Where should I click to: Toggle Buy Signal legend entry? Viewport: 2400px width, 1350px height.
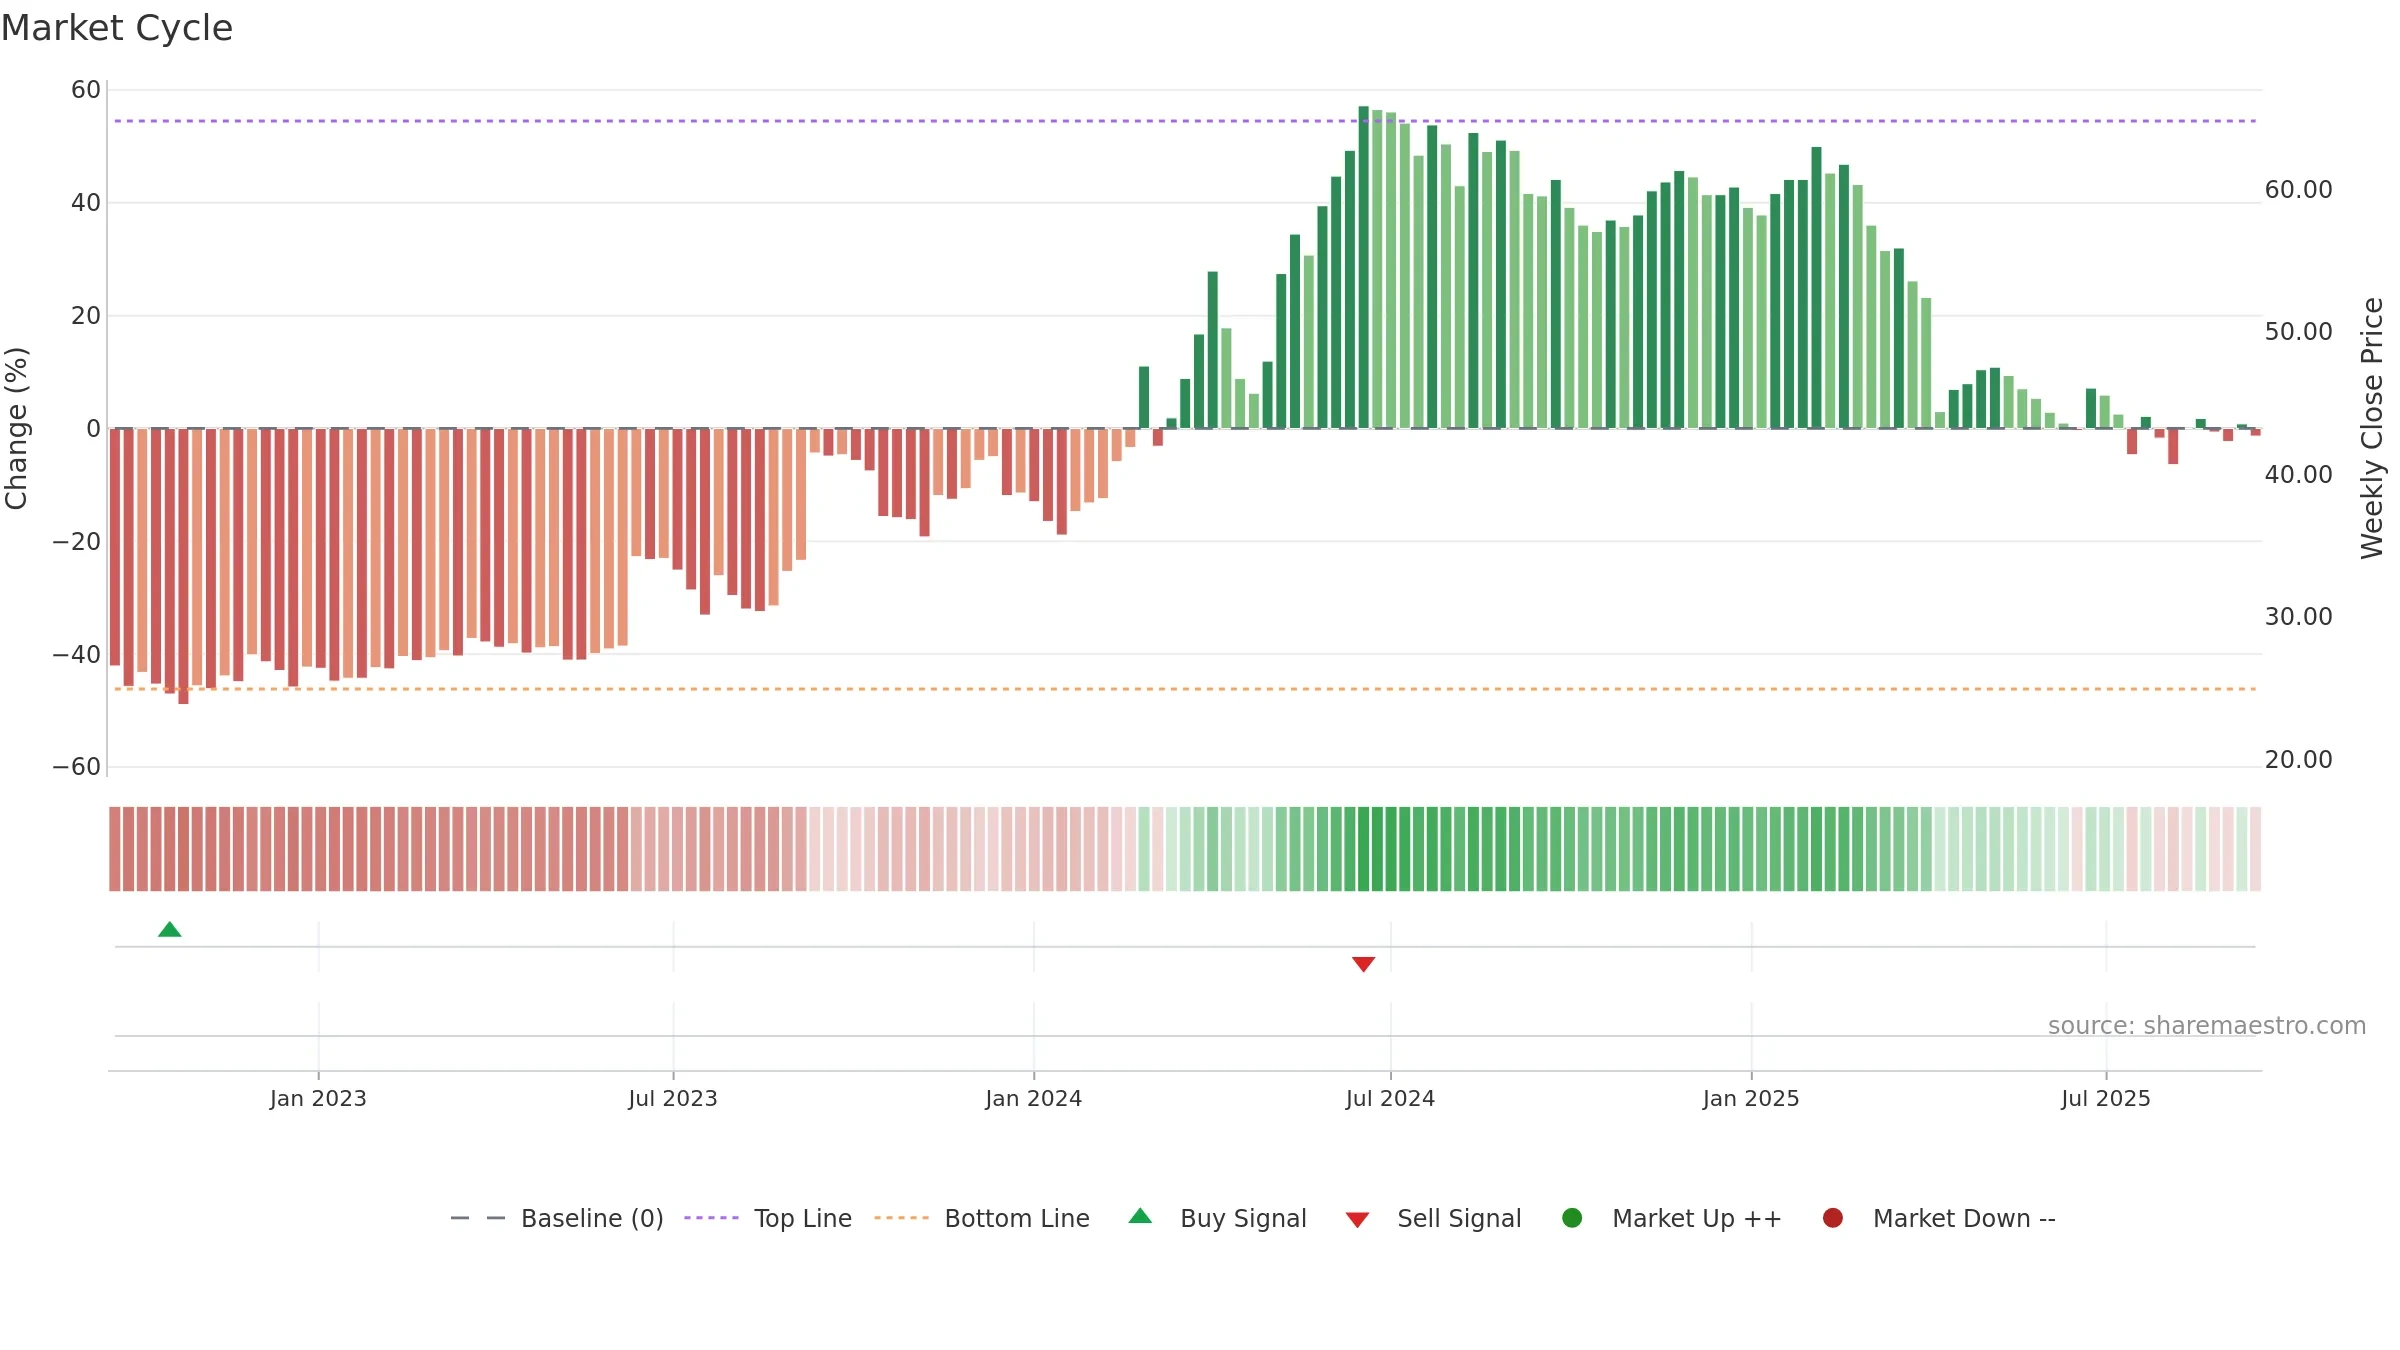1217,1218
